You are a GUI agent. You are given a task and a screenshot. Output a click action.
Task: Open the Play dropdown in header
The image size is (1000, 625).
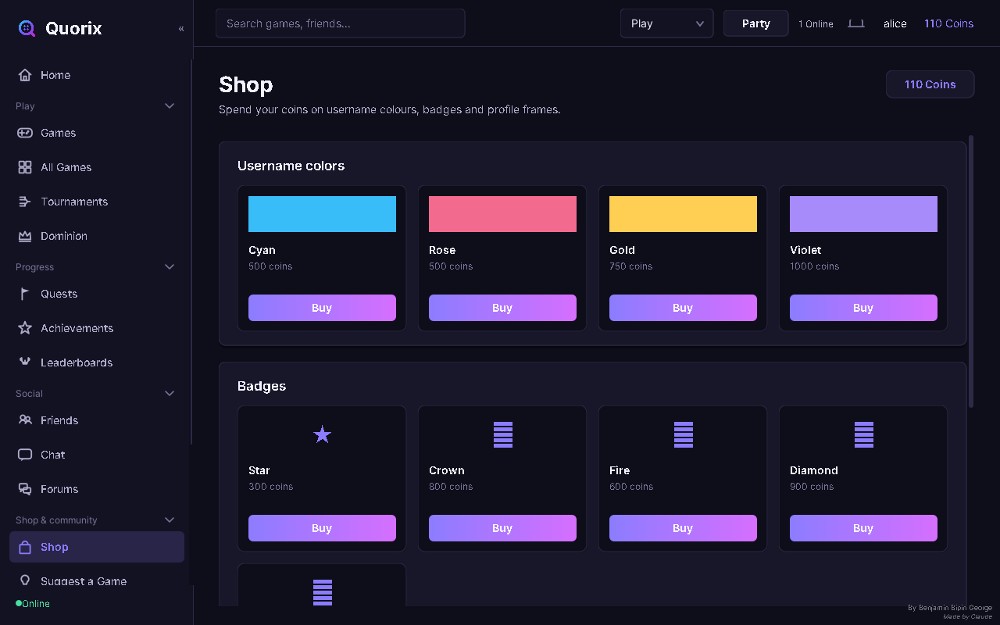(666, 24)
